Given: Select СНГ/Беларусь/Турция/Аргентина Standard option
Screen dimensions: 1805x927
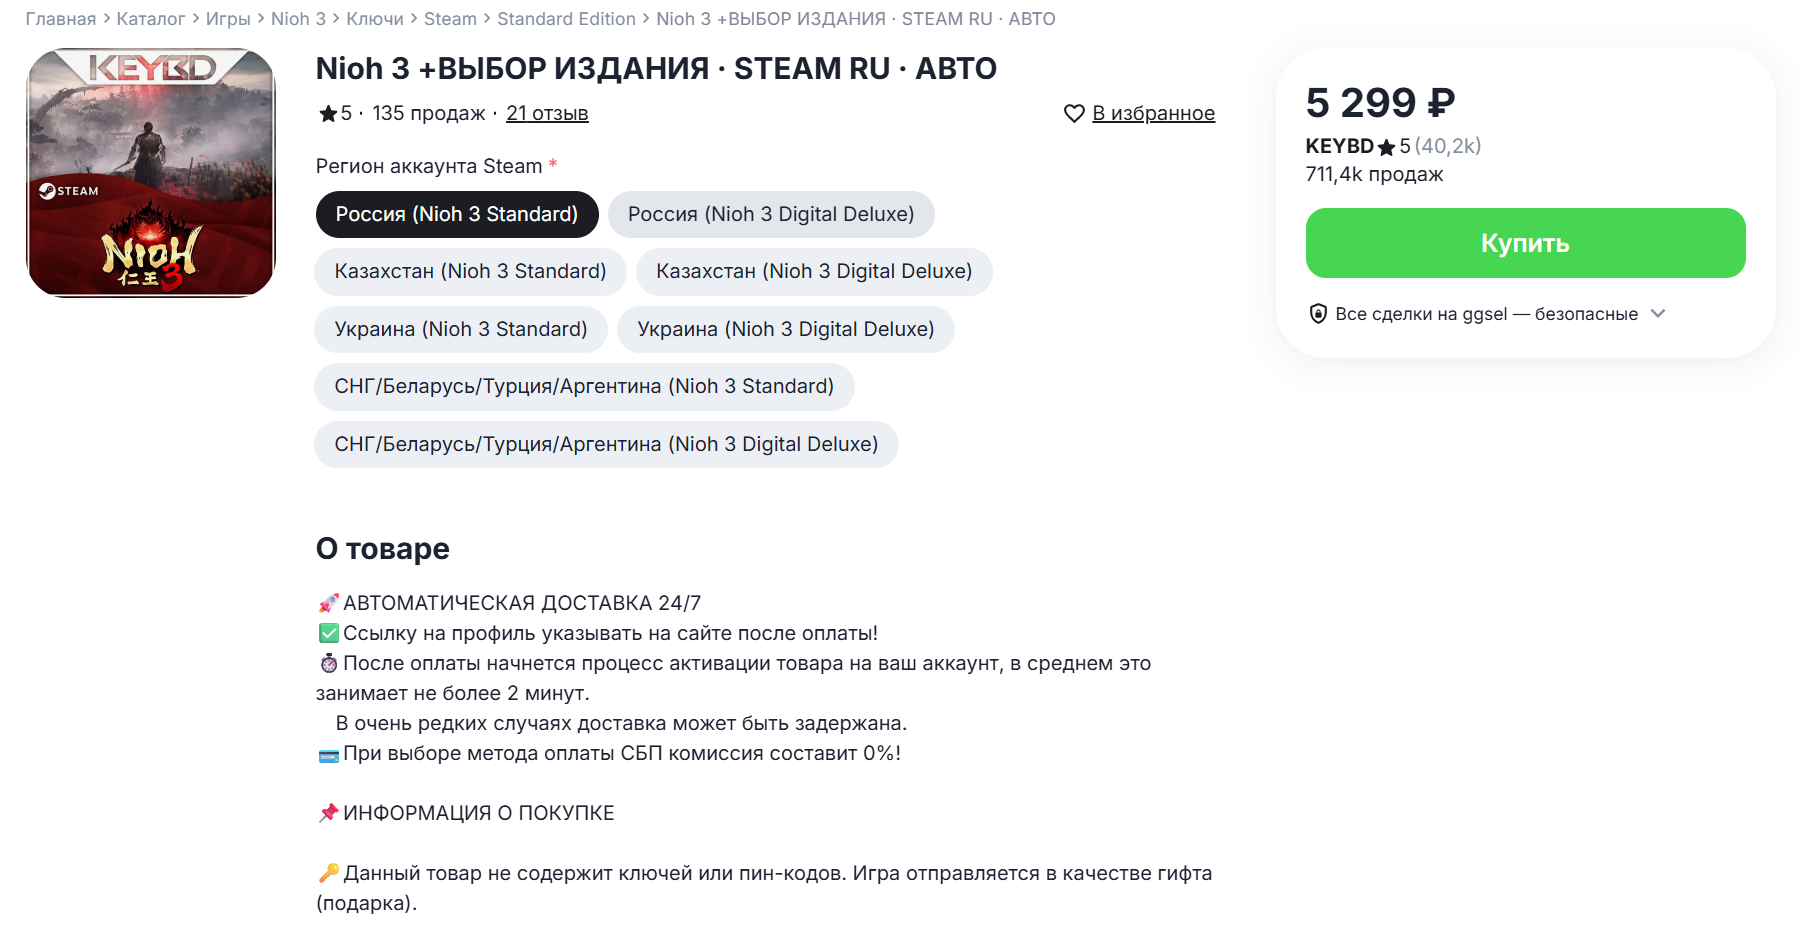Looking at the screenshot, I should click(x=583, y=387).
